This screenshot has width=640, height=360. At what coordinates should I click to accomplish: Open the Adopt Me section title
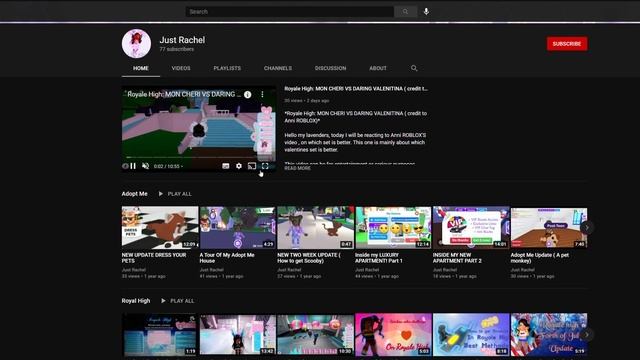point(135,194)
